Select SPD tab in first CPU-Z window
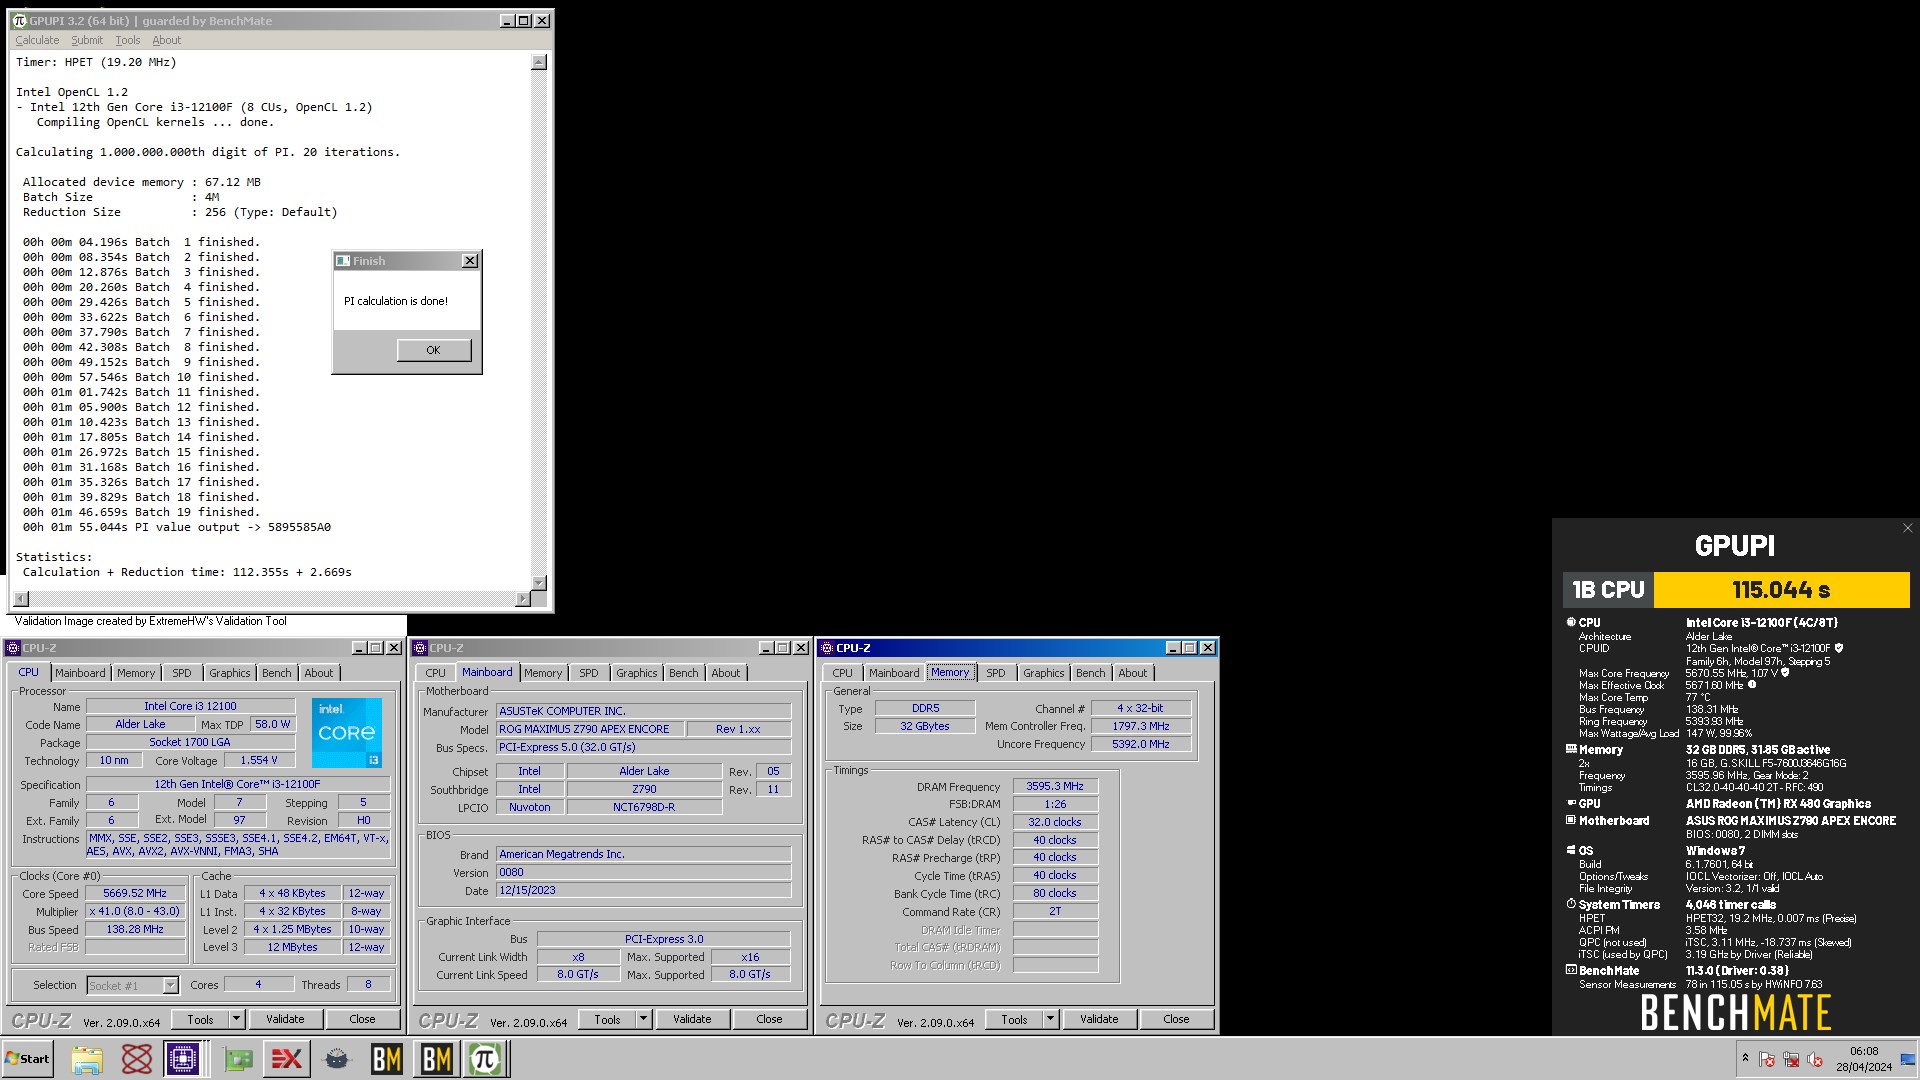This screenshot has height=1080, width=1920. (181, 673)
